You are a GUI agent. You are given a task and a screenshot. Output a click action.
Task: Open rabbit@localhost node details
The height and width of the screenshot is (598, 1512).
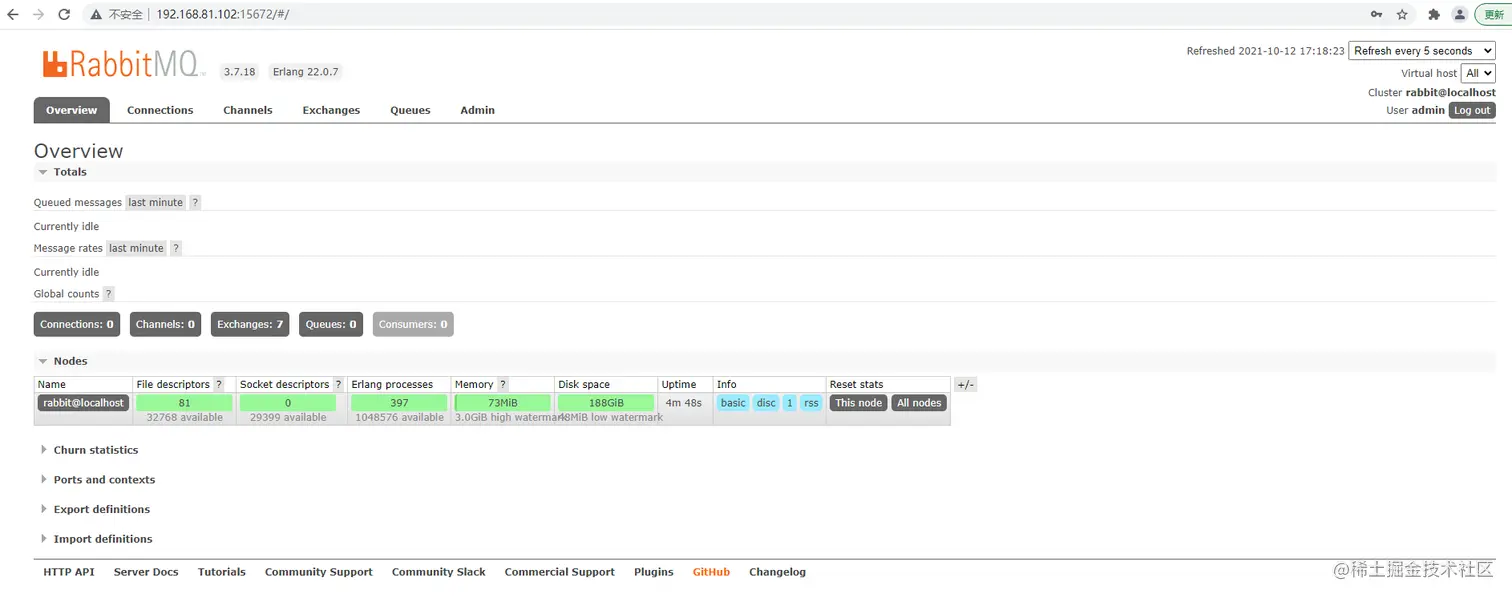(83, 403)
